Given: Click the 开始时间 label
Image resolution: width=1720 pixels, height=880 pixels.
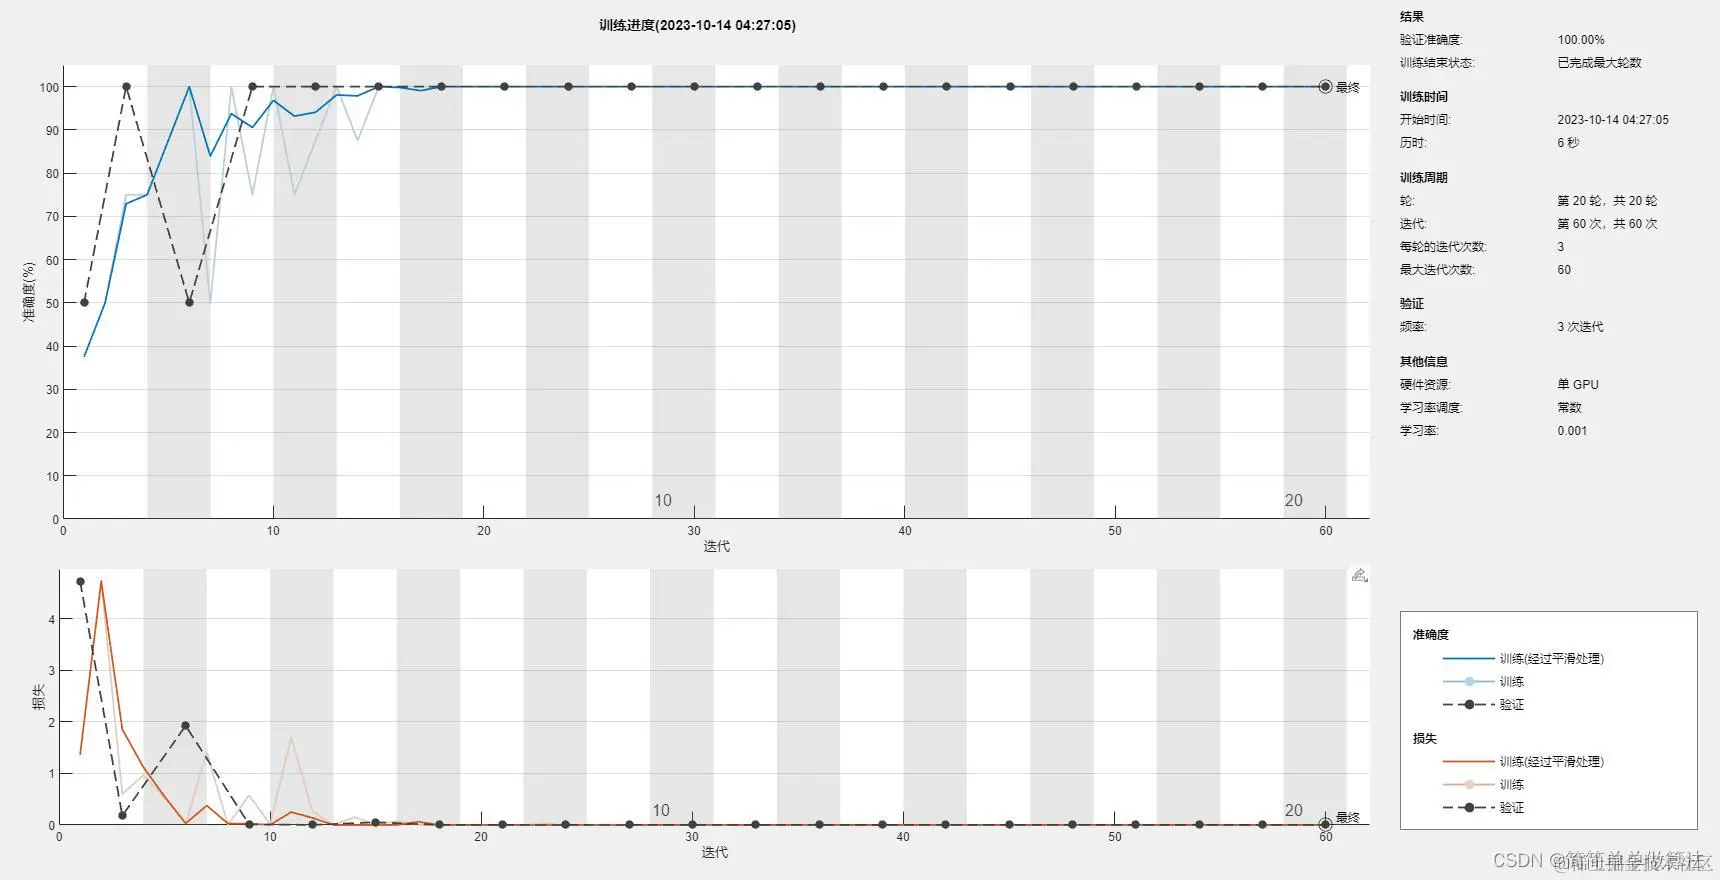Looking at the screenshot, I should (x=1425, y=119).
